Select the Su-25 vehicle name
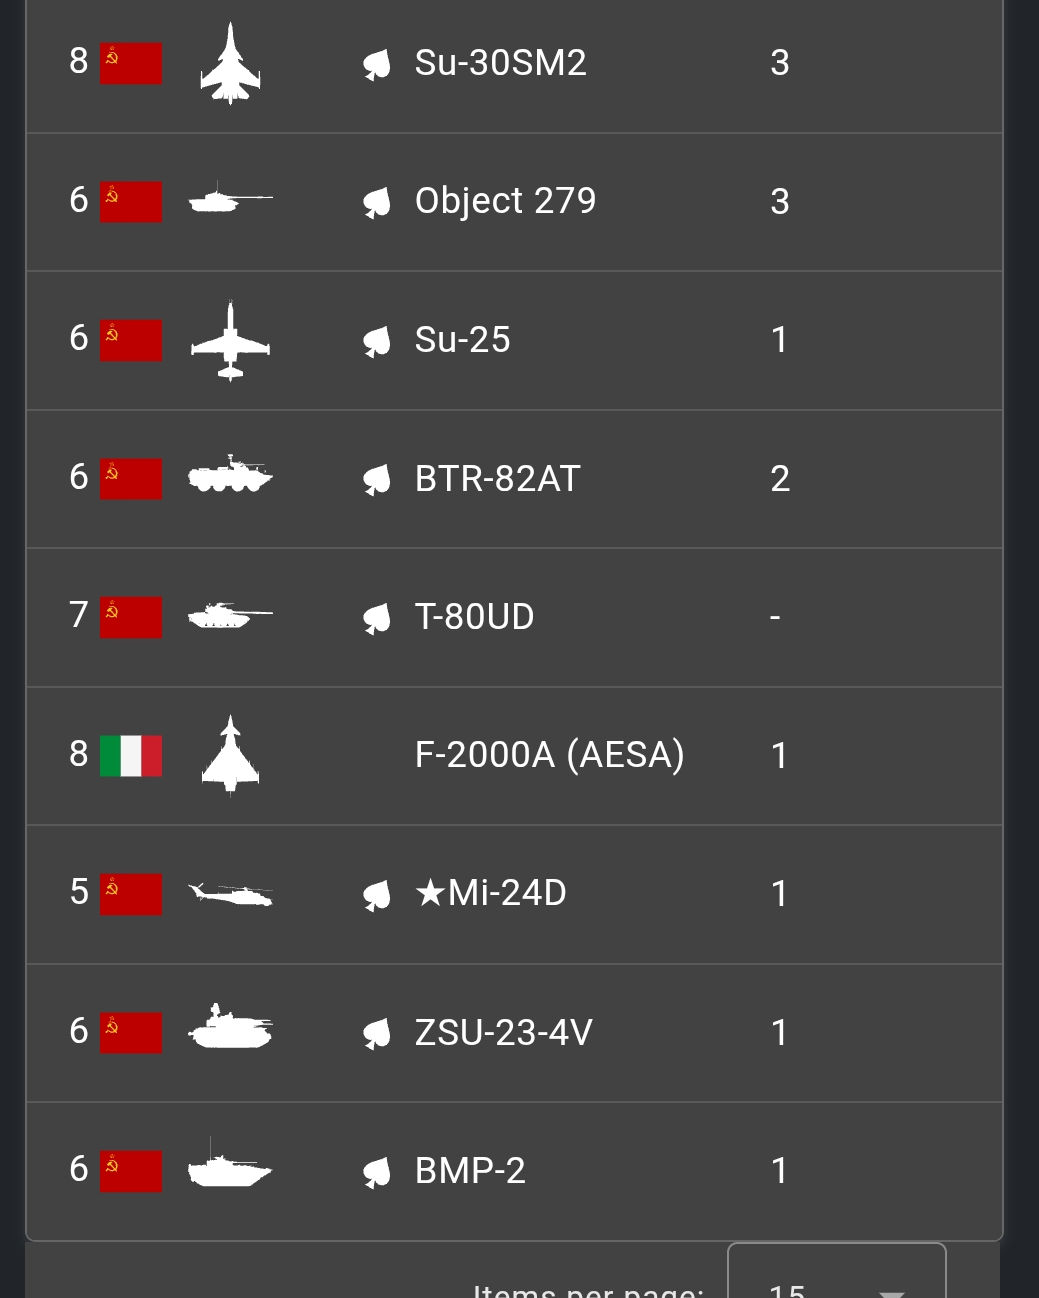Image resolution: width=1039 pixels, height=1298 pixels. coord(462,340)
